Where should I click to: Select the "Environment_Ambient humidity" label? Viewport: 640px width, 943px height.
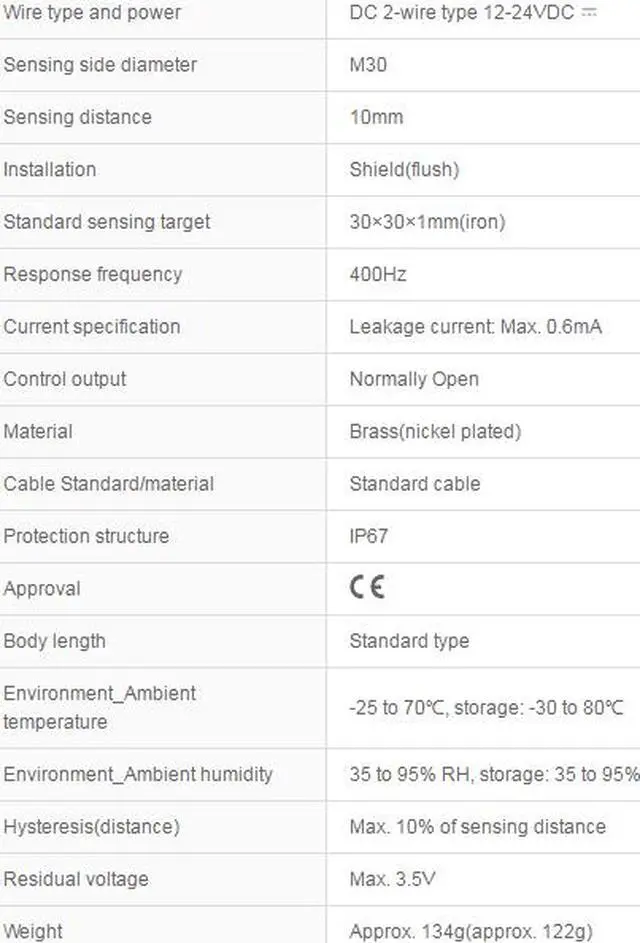[138, 774]
